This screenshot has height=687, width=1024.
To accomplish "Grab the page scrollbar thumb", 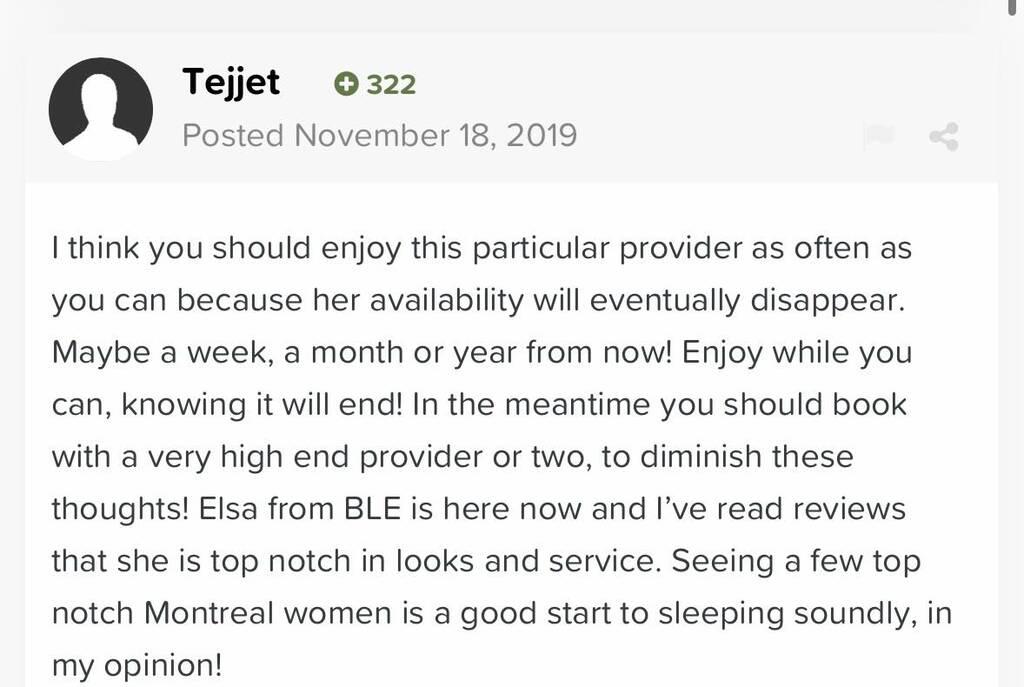I will tap(1017, 8).
